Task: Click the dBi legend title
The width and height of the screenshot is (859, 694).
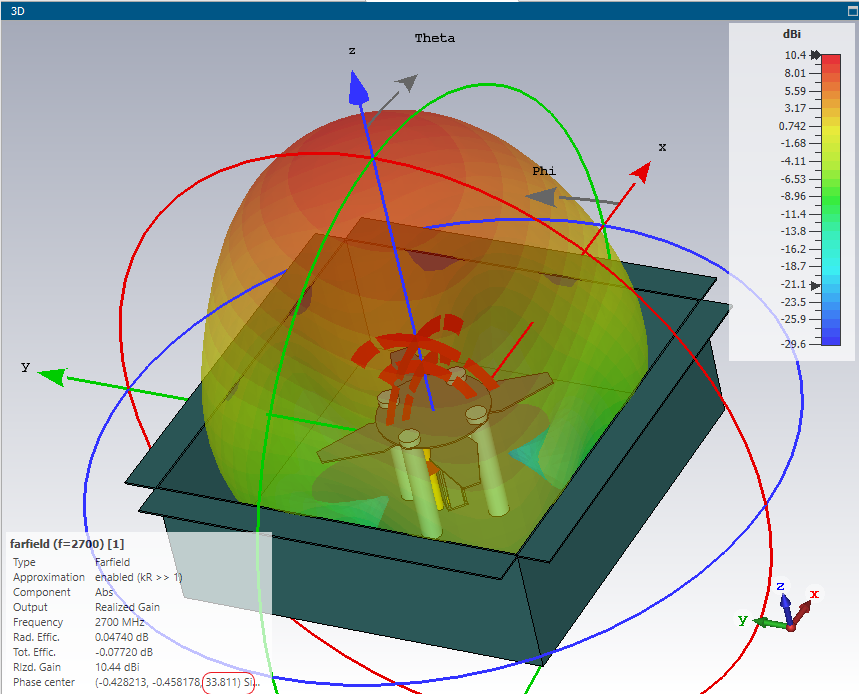Action: [x=792, y=34]
